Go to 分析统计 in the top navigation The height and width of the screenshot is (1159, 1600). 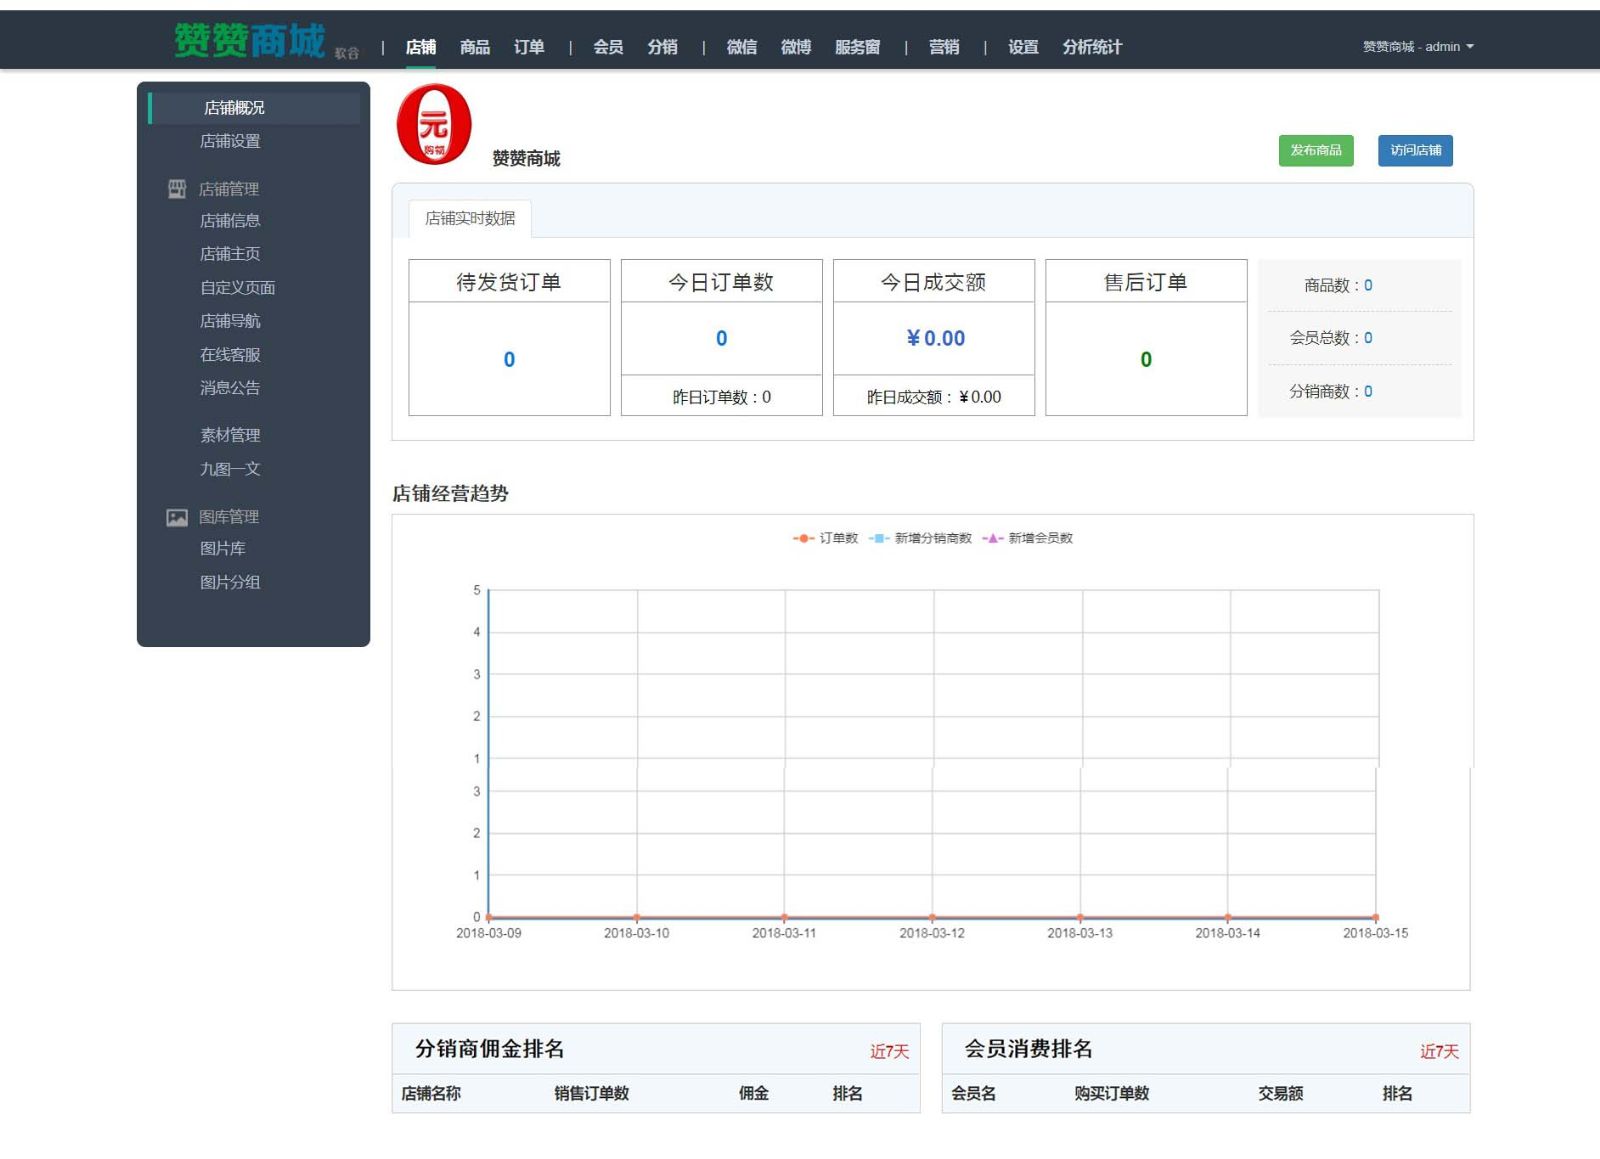[1092, 47]
